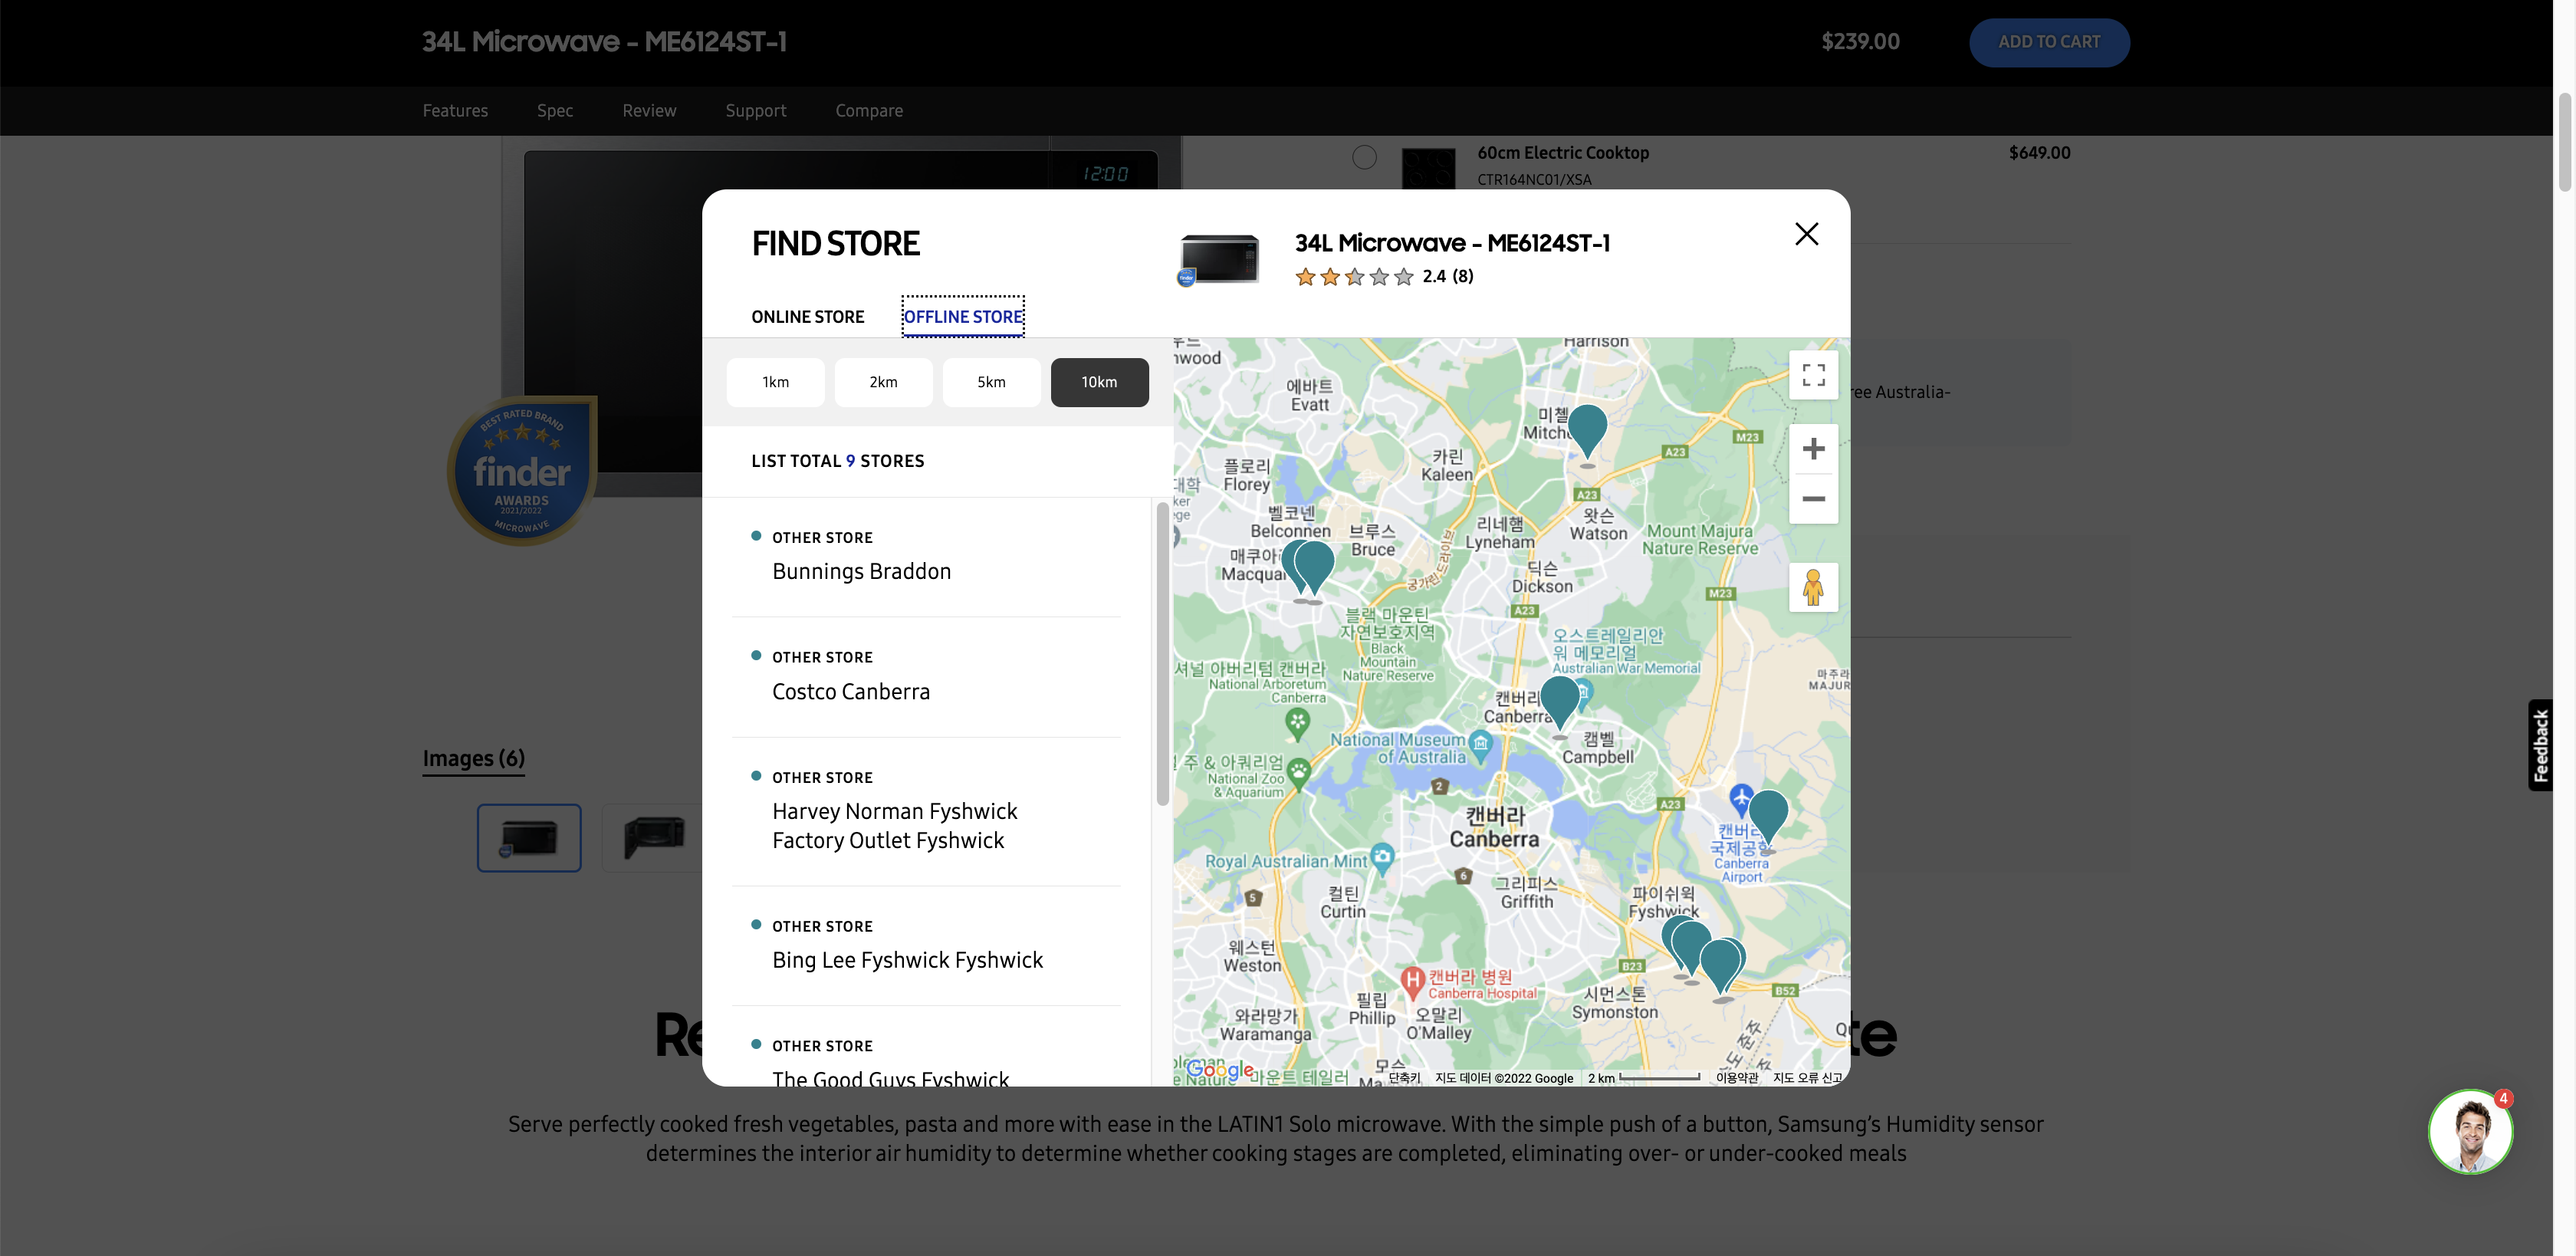The width and height of the screenshot is (2576, 1256).
Task: Click the National Zoo & Aquarium marker
Action: pos(1298,772)
